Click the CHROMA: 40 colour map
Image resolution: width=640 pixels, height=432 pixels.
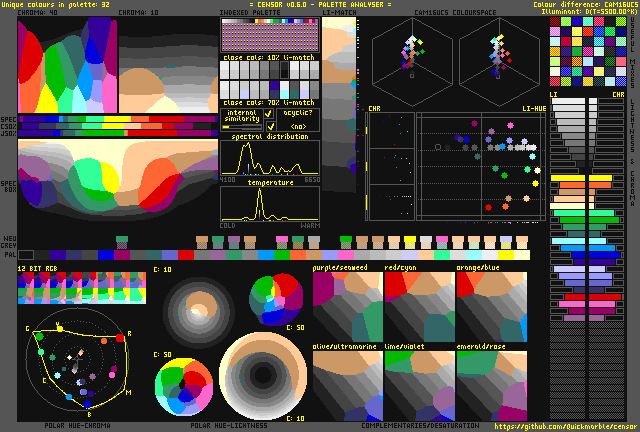[68, 65]
